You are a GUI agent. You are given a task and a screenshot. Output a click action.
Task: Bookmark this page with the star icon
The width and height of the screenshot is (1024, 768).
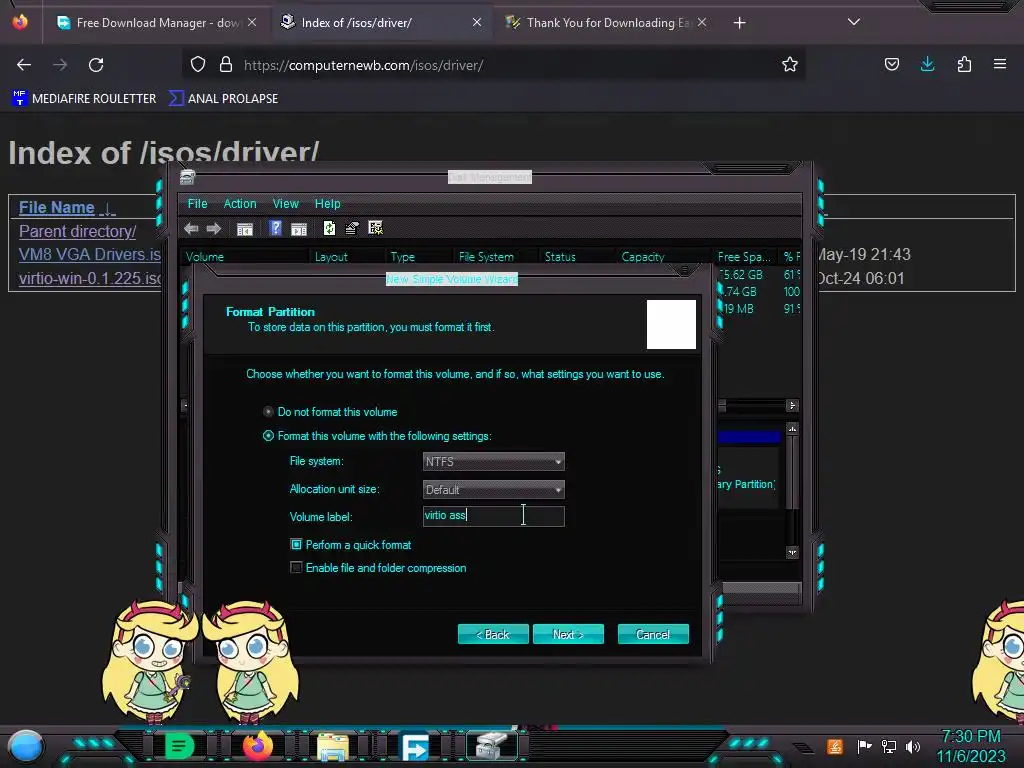(790, 64)
